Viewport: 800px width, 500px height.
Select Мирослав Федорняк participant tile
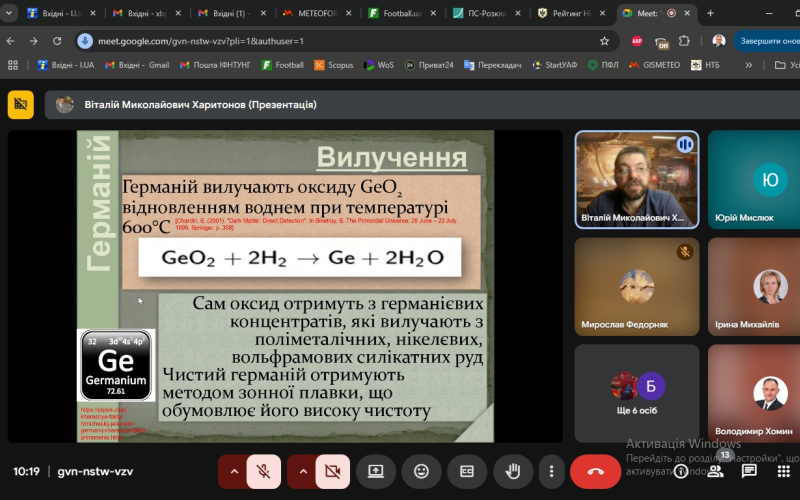(637, 287)
